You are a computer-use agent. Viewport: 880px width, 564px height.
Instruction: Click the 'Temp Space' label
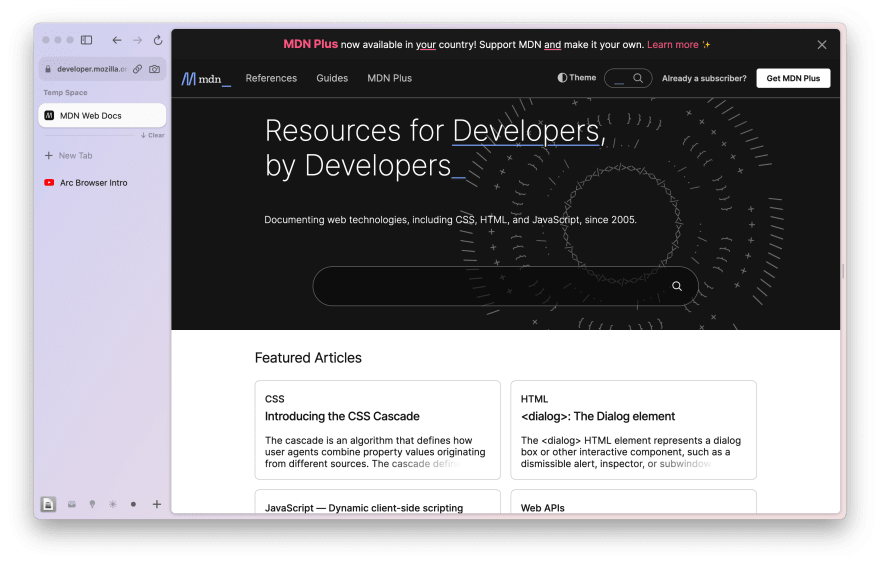[66, 93]
